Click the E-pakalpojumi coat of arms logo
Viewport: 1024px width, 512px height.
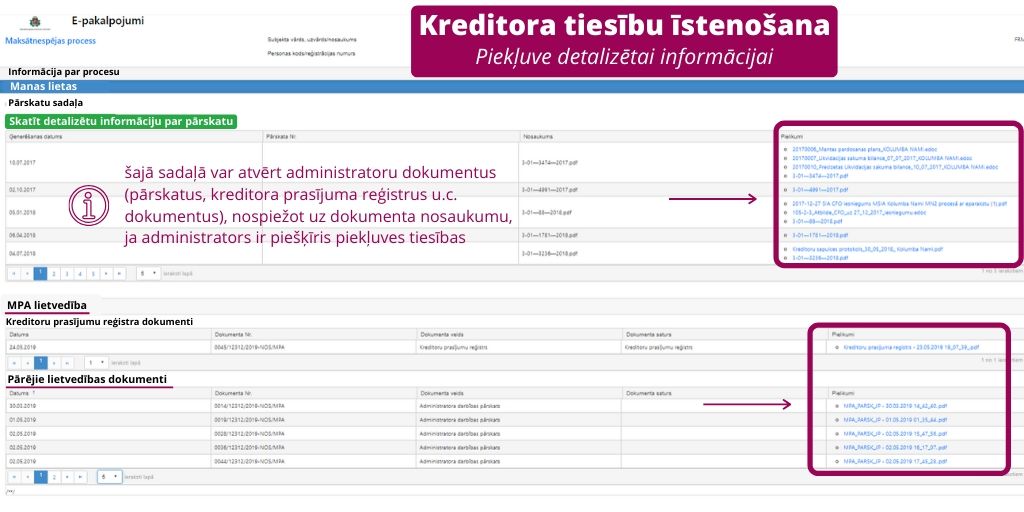(x=36, y=24)
